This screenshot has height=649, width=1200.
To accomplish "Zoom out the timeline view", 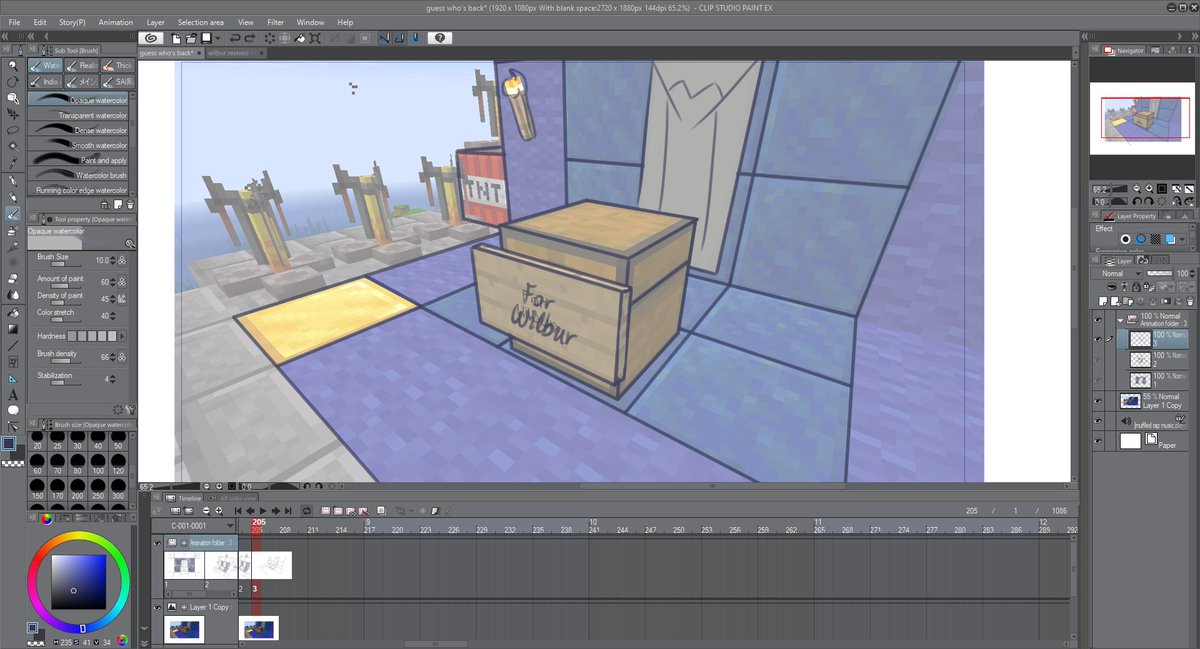I will (206, 510).
